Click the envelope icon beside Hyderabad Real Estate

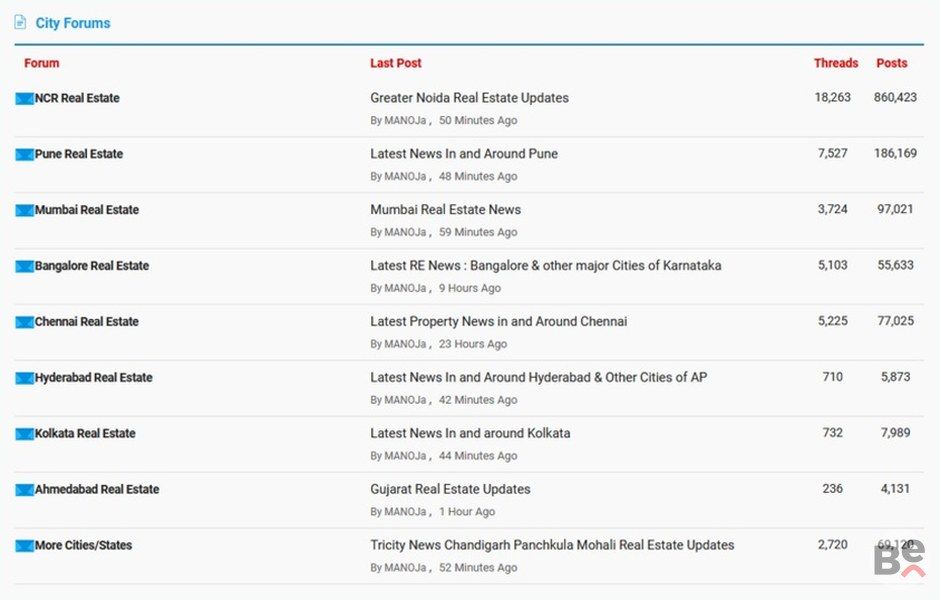[24, 379]
